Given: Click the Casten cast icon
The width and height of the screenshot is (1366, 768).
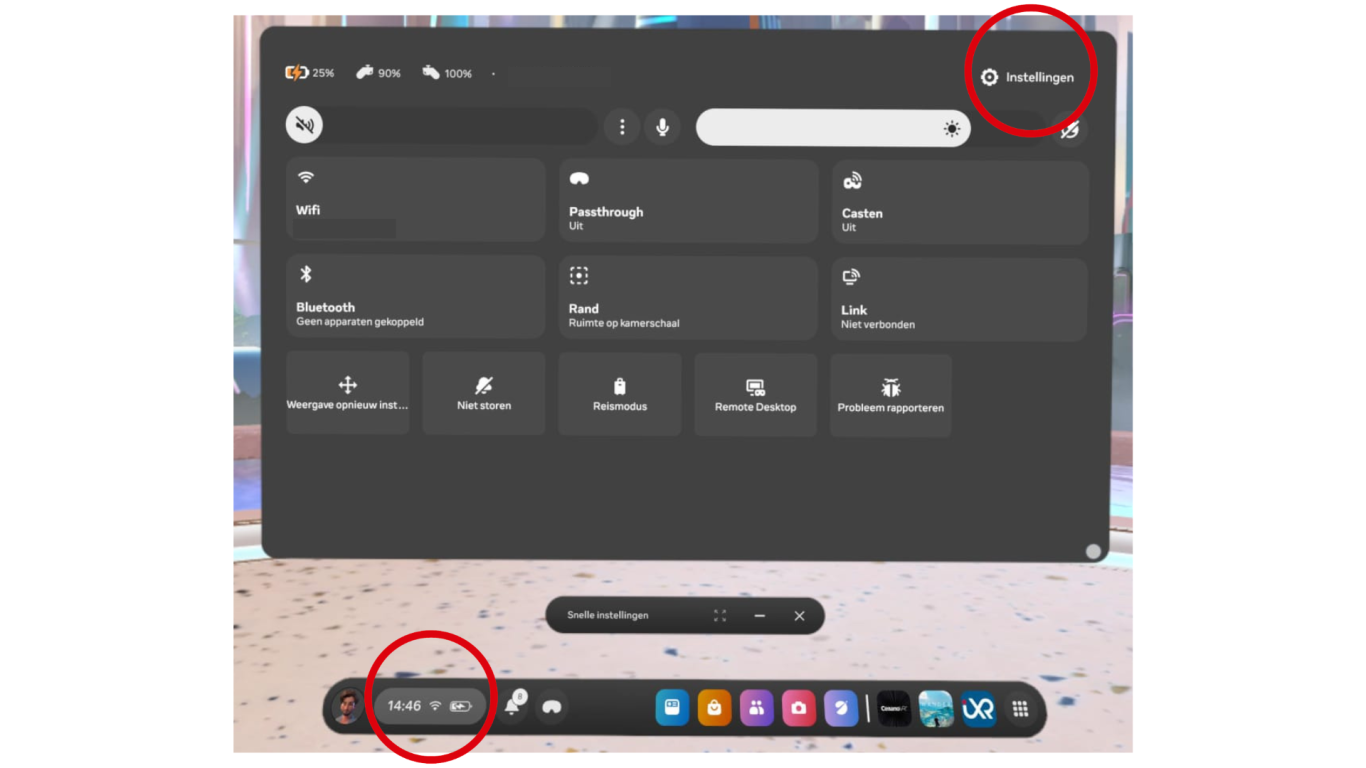Looking at the screenshot, I should [x=852, y=181].
